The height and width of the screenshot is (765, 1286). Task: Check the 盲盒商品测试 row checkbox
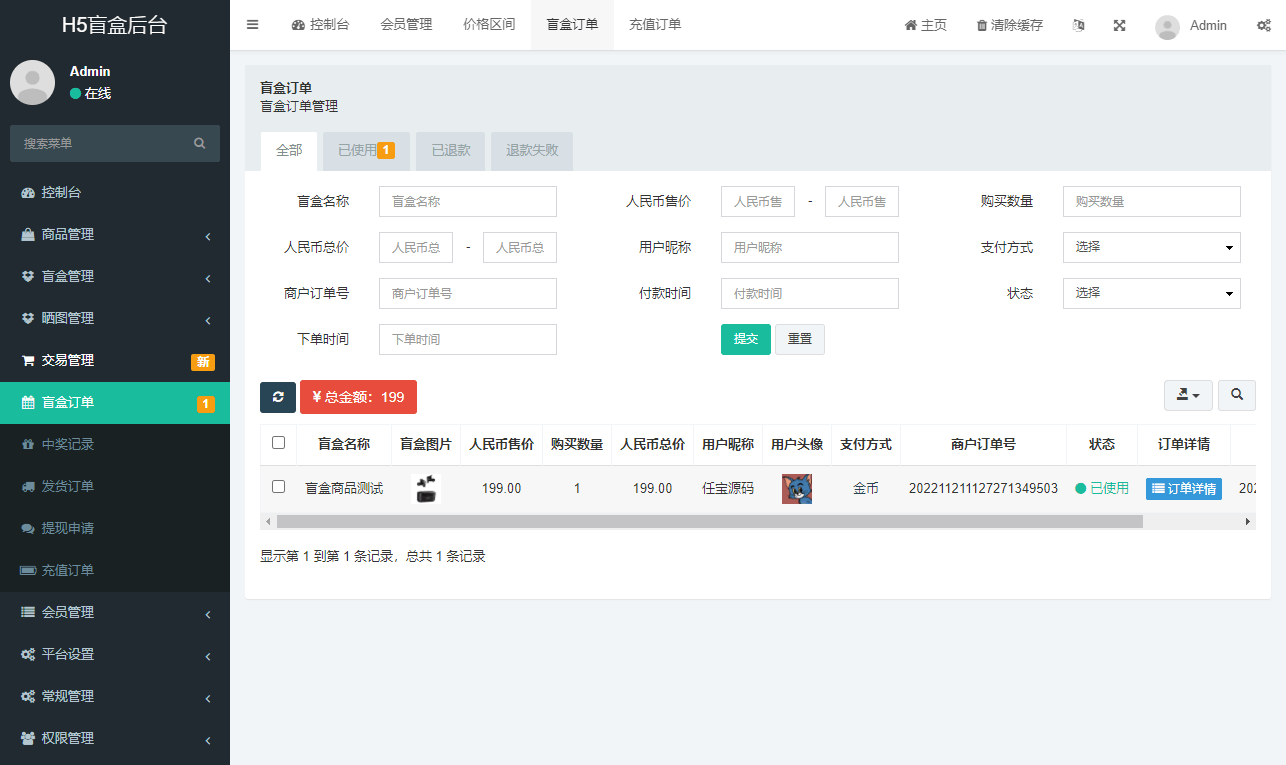[278, 487]
